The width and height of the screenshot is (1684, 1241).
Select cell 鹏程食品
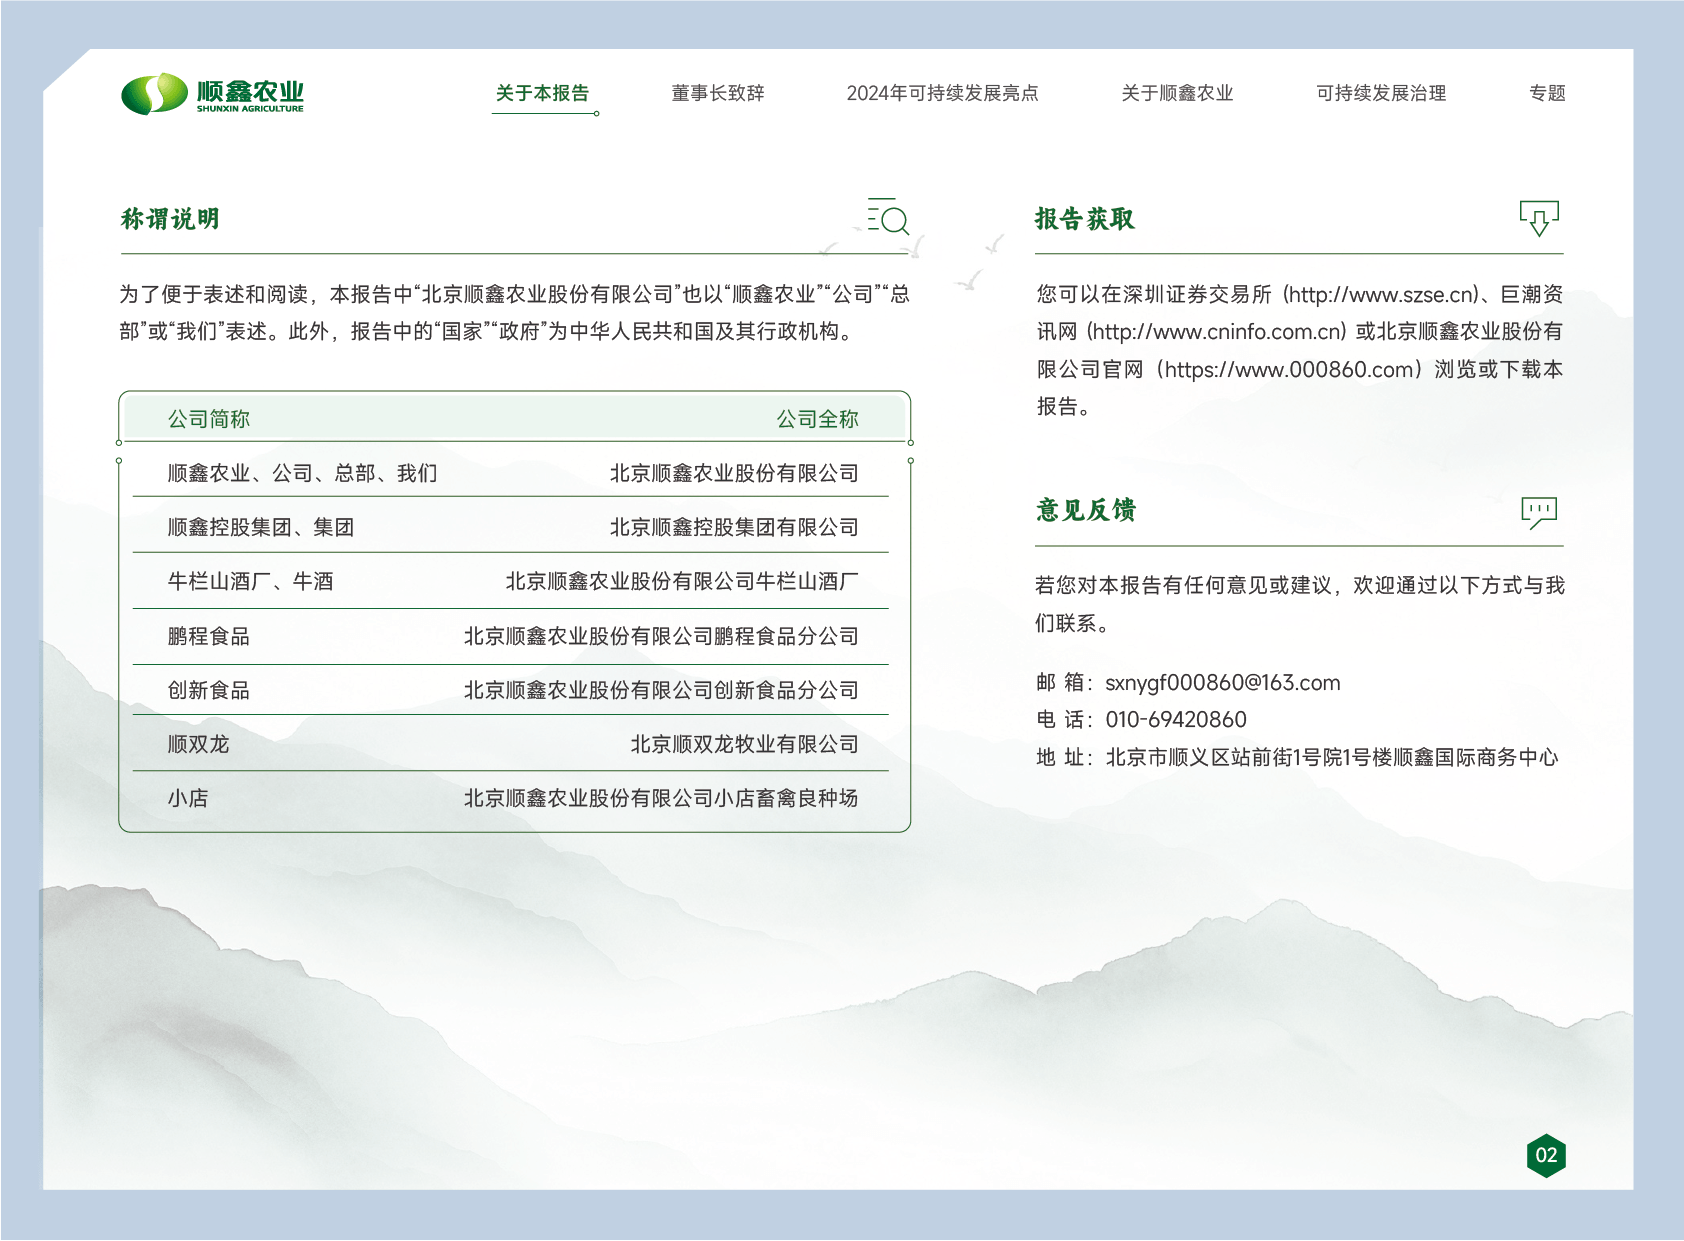coord(209,636)
